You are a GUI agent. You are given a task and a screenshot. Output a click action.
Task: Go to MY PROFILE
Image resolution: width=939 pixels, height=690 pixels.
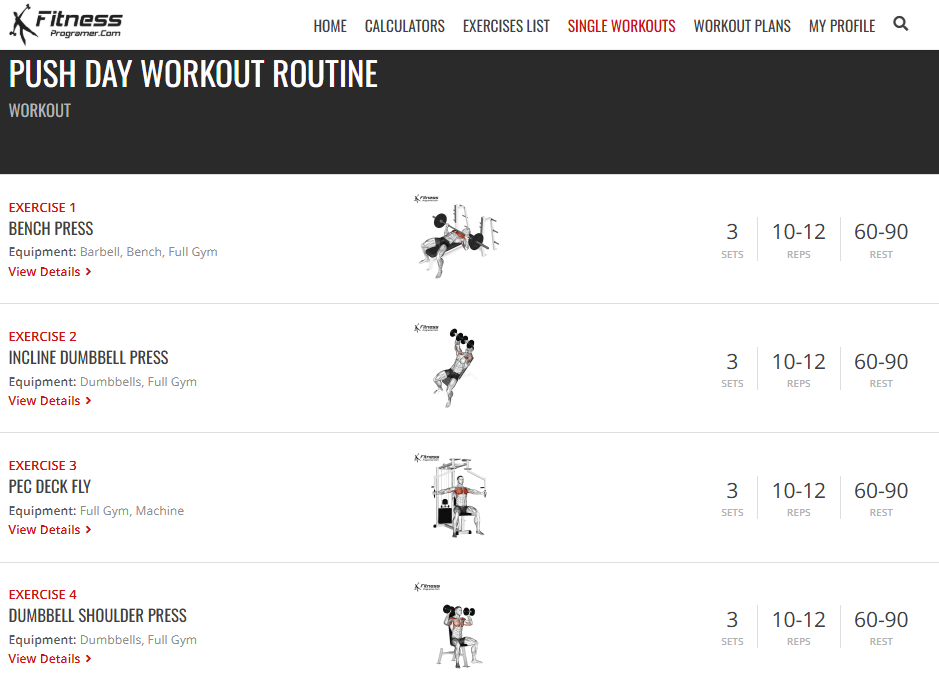coord(841,26)
